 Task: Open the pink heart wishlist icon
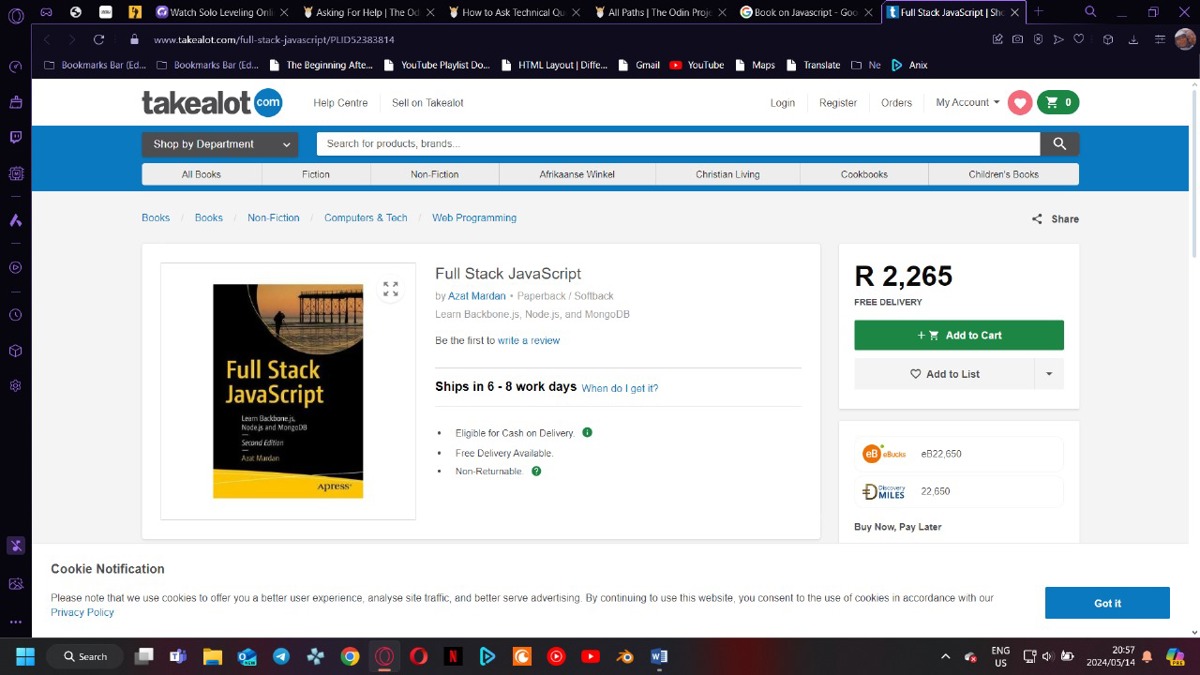pyautogui.click(x=1020, y=103)
